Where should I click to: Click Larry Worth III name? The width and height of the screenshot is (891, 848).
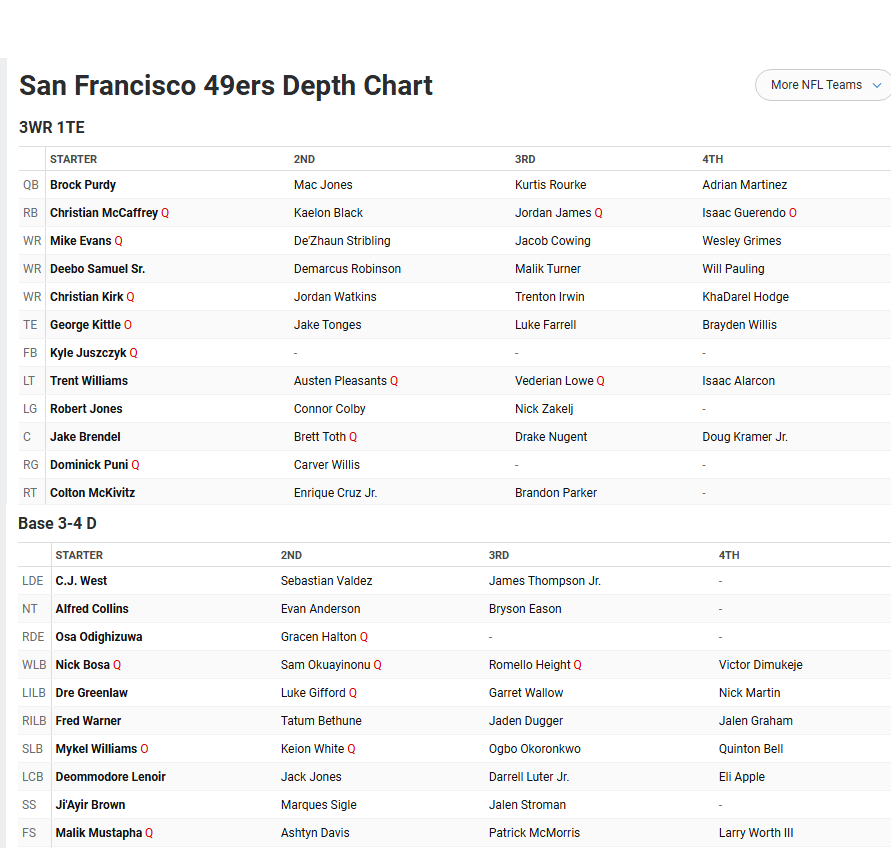pyautogui.click(x=756, y=833)
